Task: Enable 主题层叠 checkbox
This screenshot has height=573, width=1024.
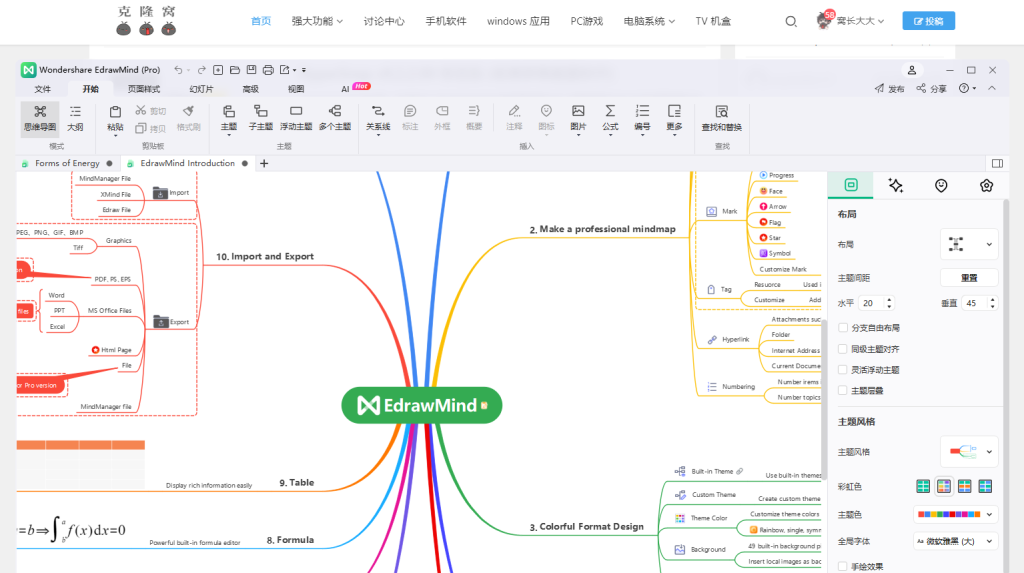Action: pos(843,391)
